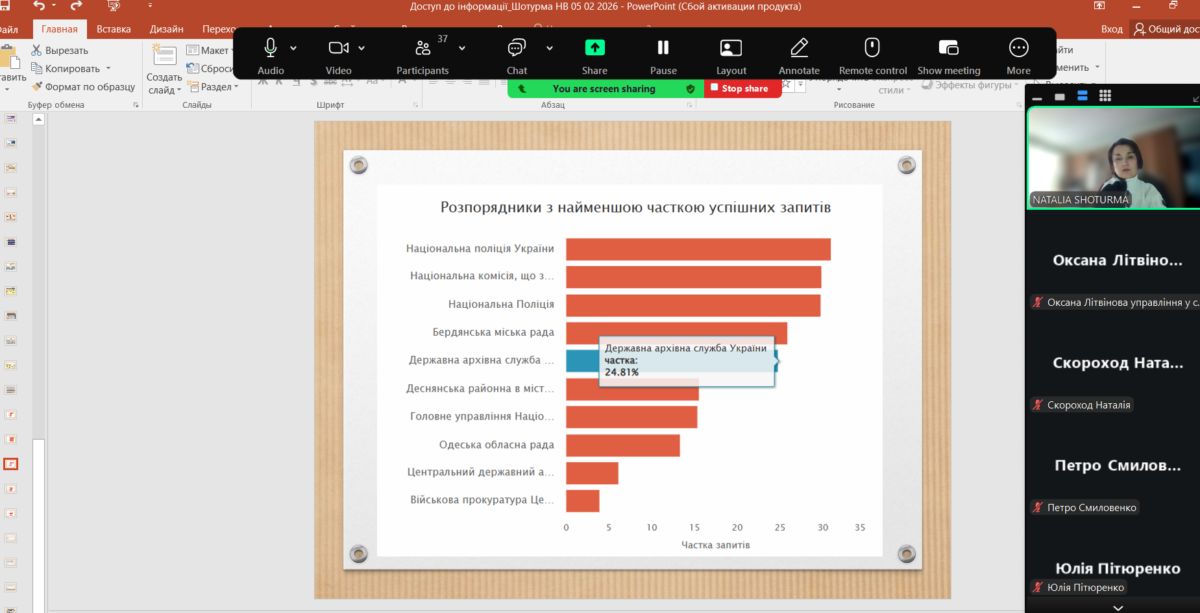
Task: Click the Державна архівна служба blue bar
Action: pyautogui.click(x=582, y=361)
